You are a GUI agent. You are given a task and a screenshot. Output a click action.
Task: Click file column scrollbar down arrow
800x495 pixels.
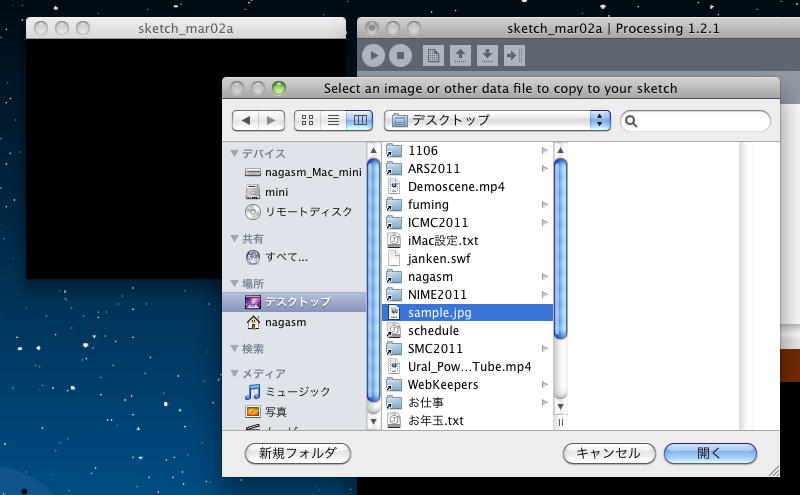(x=560, y=407)
